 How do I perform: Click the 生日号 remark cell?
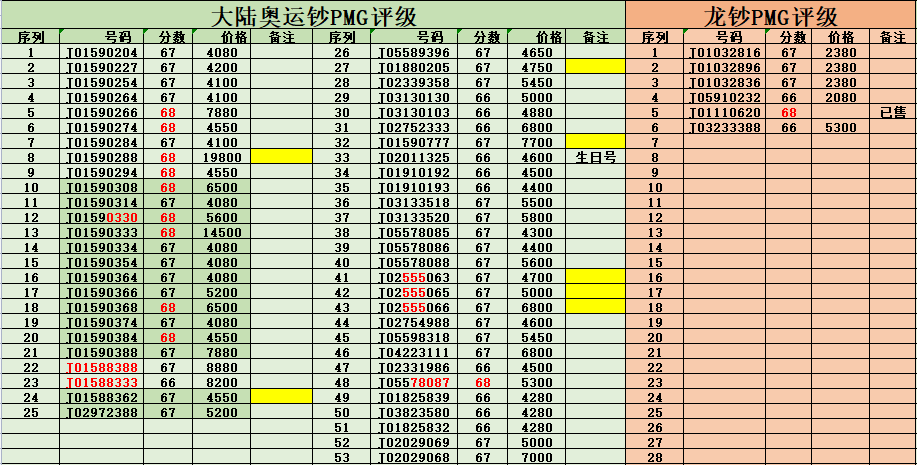click(595, 157)
